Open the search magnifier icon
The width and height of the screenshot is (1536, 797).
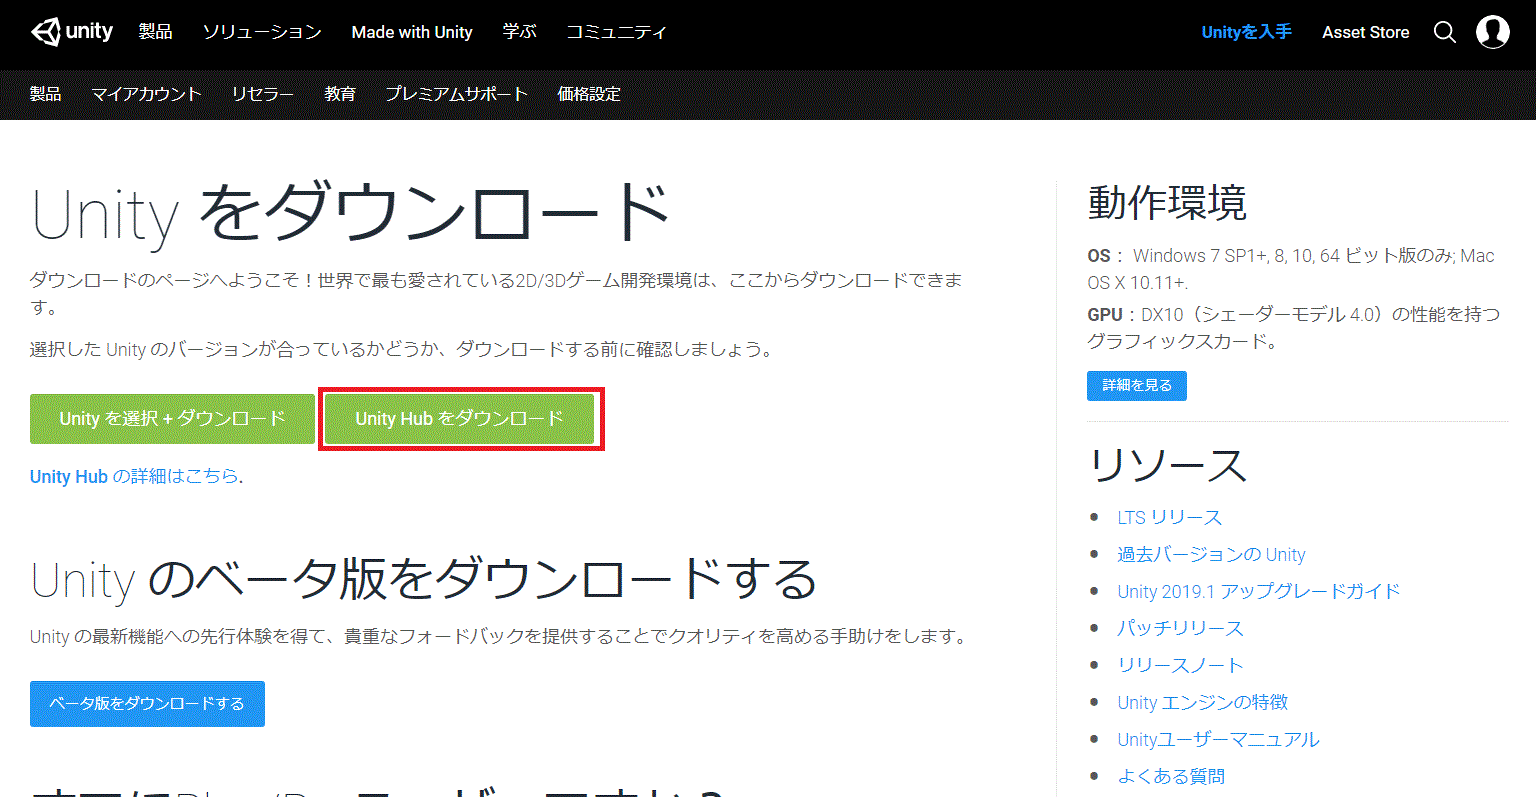(x=1444, y=32)
